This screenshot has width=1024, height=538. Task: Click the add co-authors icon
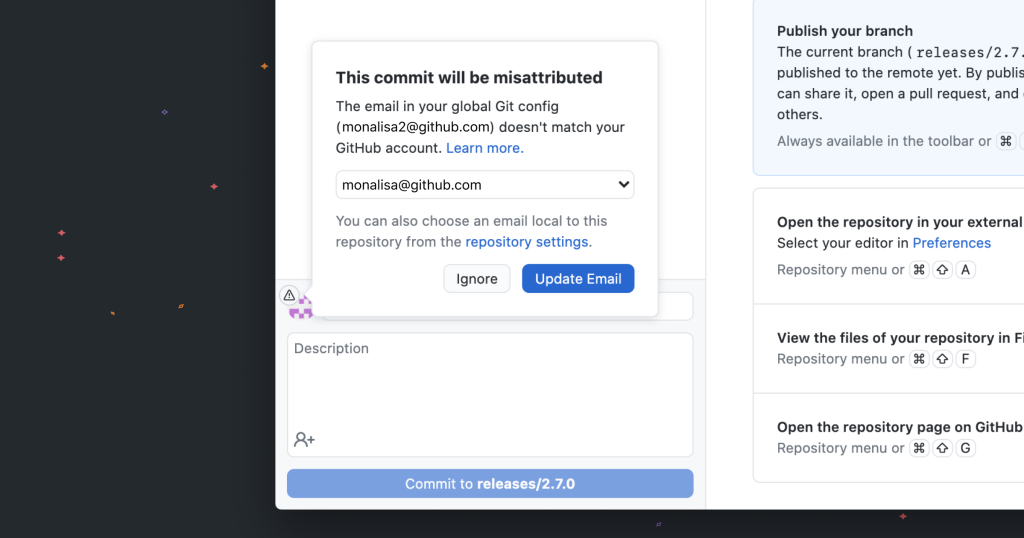point(304,439)
